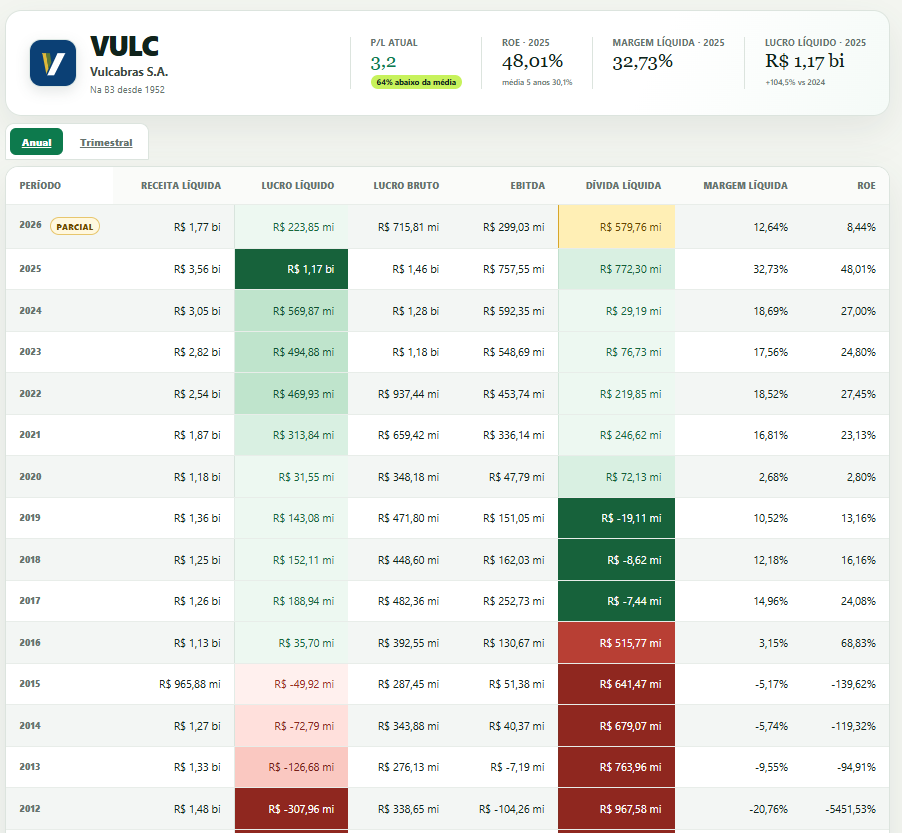Click dívida cell 'R$ 679,07 mi'
The image size is (902, 833).
pos(616,726)
